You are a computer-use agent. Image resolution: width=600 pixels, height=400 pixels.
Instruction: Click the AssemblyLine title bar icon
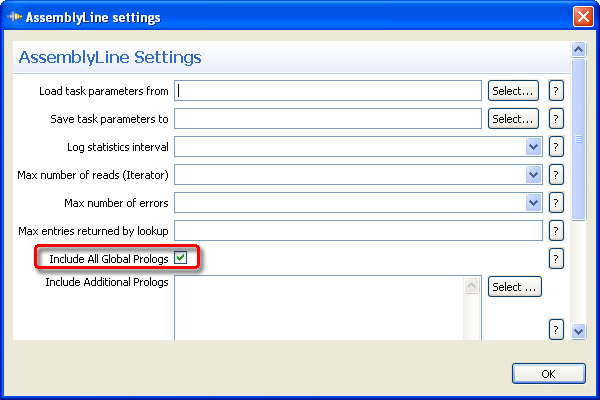tap(15, 17)
